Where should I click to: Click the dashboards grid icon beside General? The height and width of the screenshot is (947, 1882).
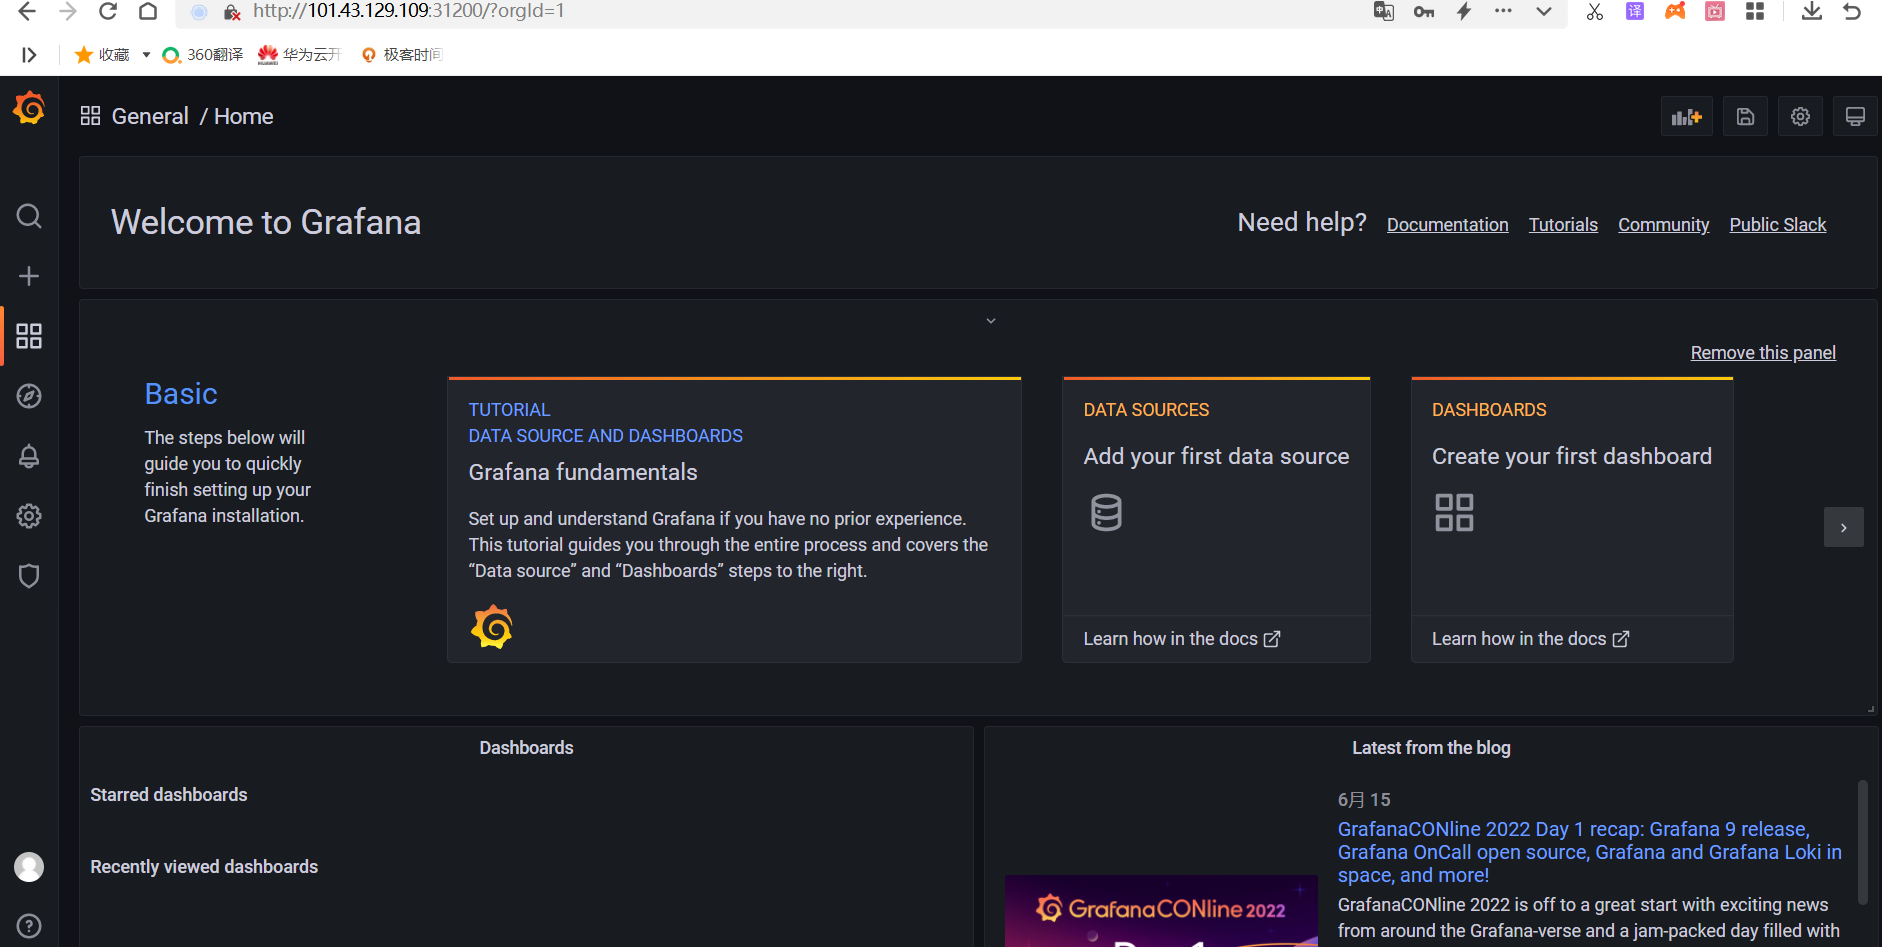90,116
